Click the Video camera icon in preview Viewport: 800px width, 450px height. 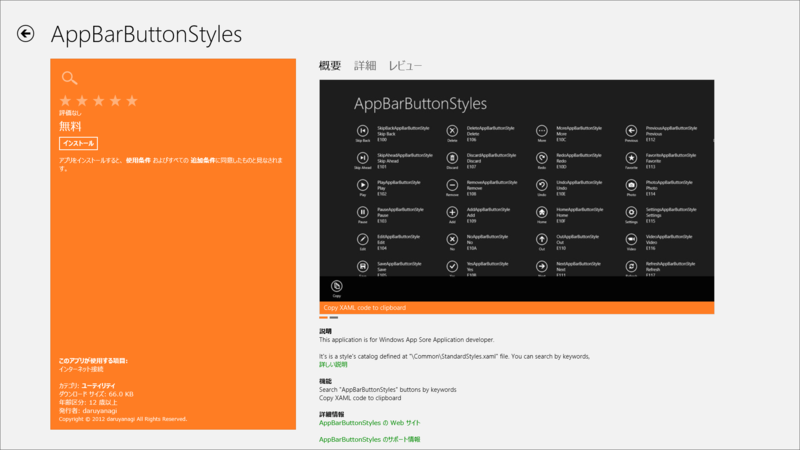(x=631, y=239)
